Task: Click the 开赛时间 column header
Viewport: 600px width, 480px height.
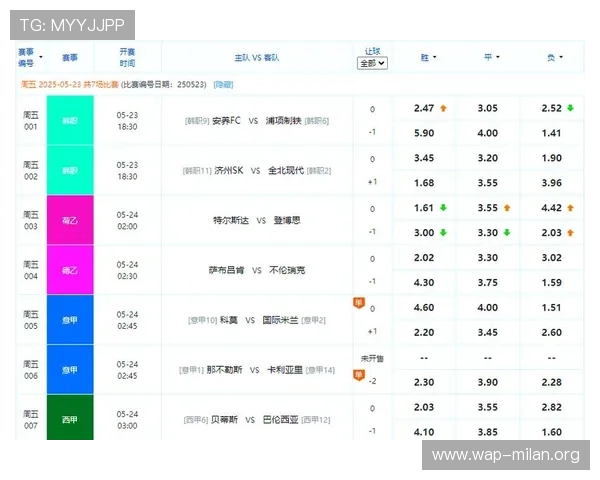Action: pos(127,57)
